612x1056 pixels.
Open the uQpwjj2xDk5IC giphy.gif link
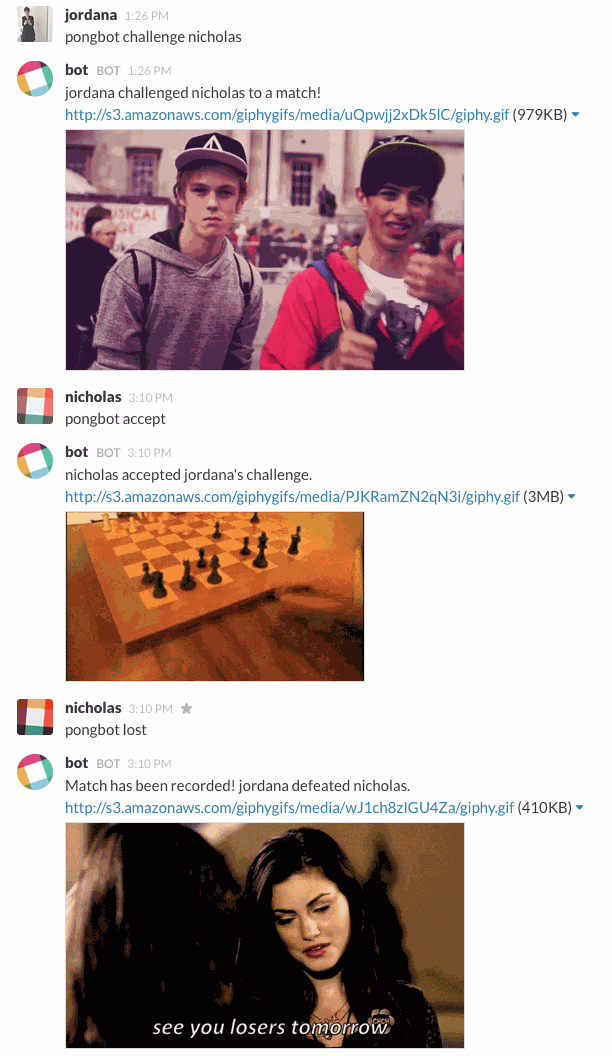[x=287, y=114]
